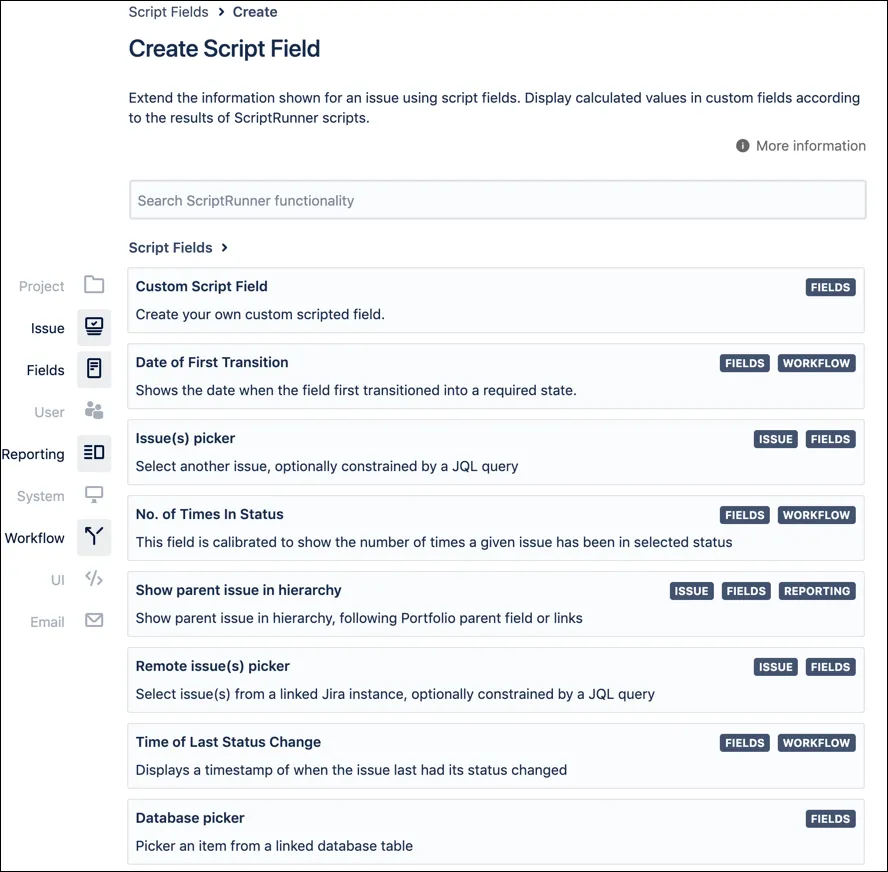This screenshot has height=872, width=888.
Task: Click WORKFLOW tag on Time of Last Status Change
Action: tap(816, 742)
